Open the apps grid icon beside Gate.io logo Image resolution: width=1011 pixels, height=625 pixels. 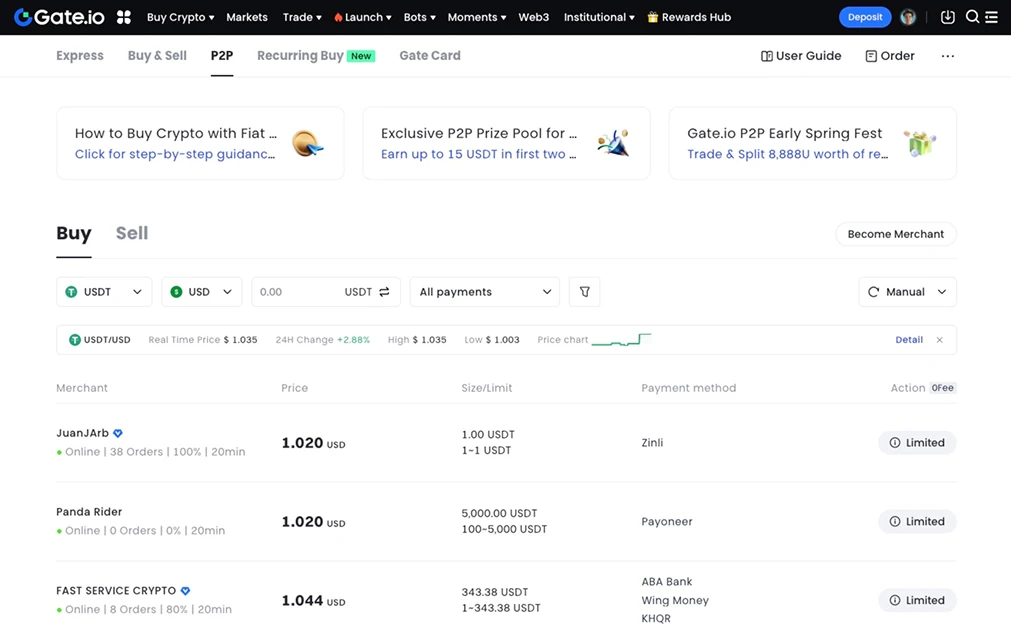point(123,17)
